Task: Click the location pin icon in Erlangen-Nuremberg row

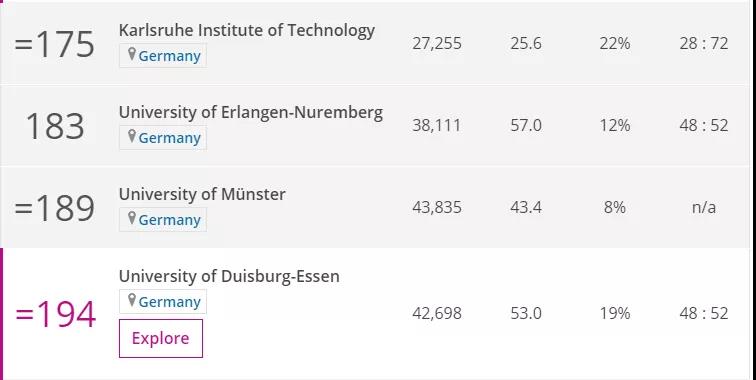Action: pyautogui.click(x=132, y=136)
